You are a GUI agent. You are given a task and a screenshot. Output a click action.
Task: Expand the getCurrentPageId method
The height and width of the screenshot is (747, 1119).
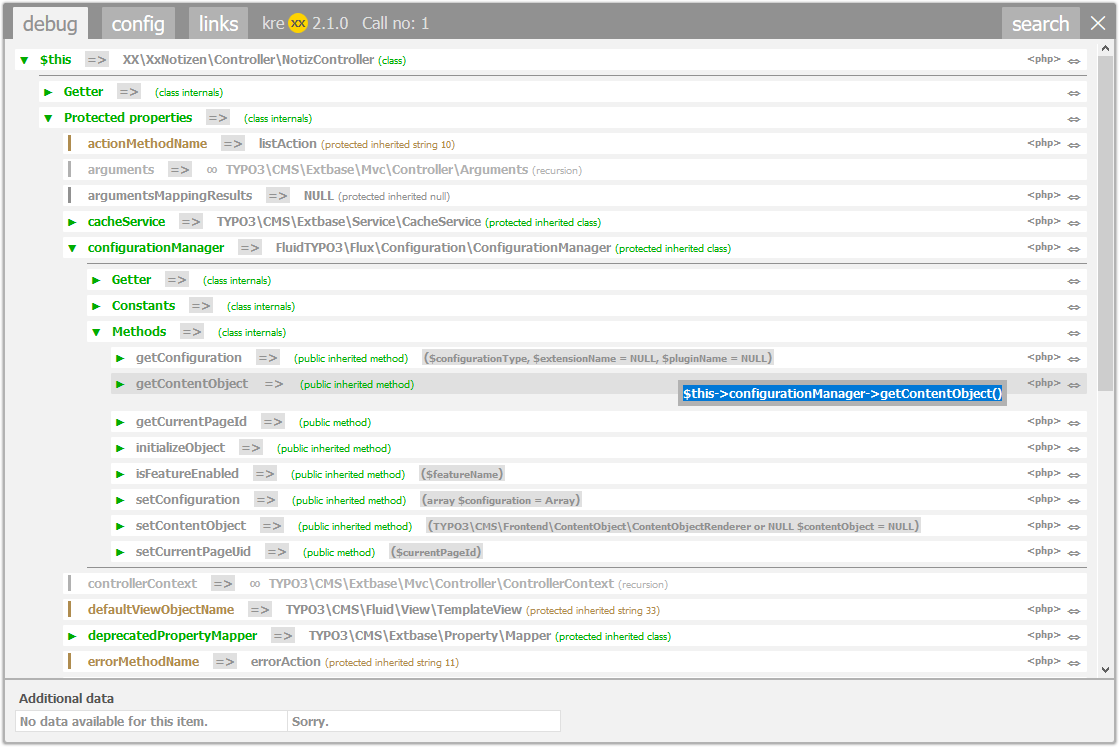pyautogui.click(x=121, y=422)
